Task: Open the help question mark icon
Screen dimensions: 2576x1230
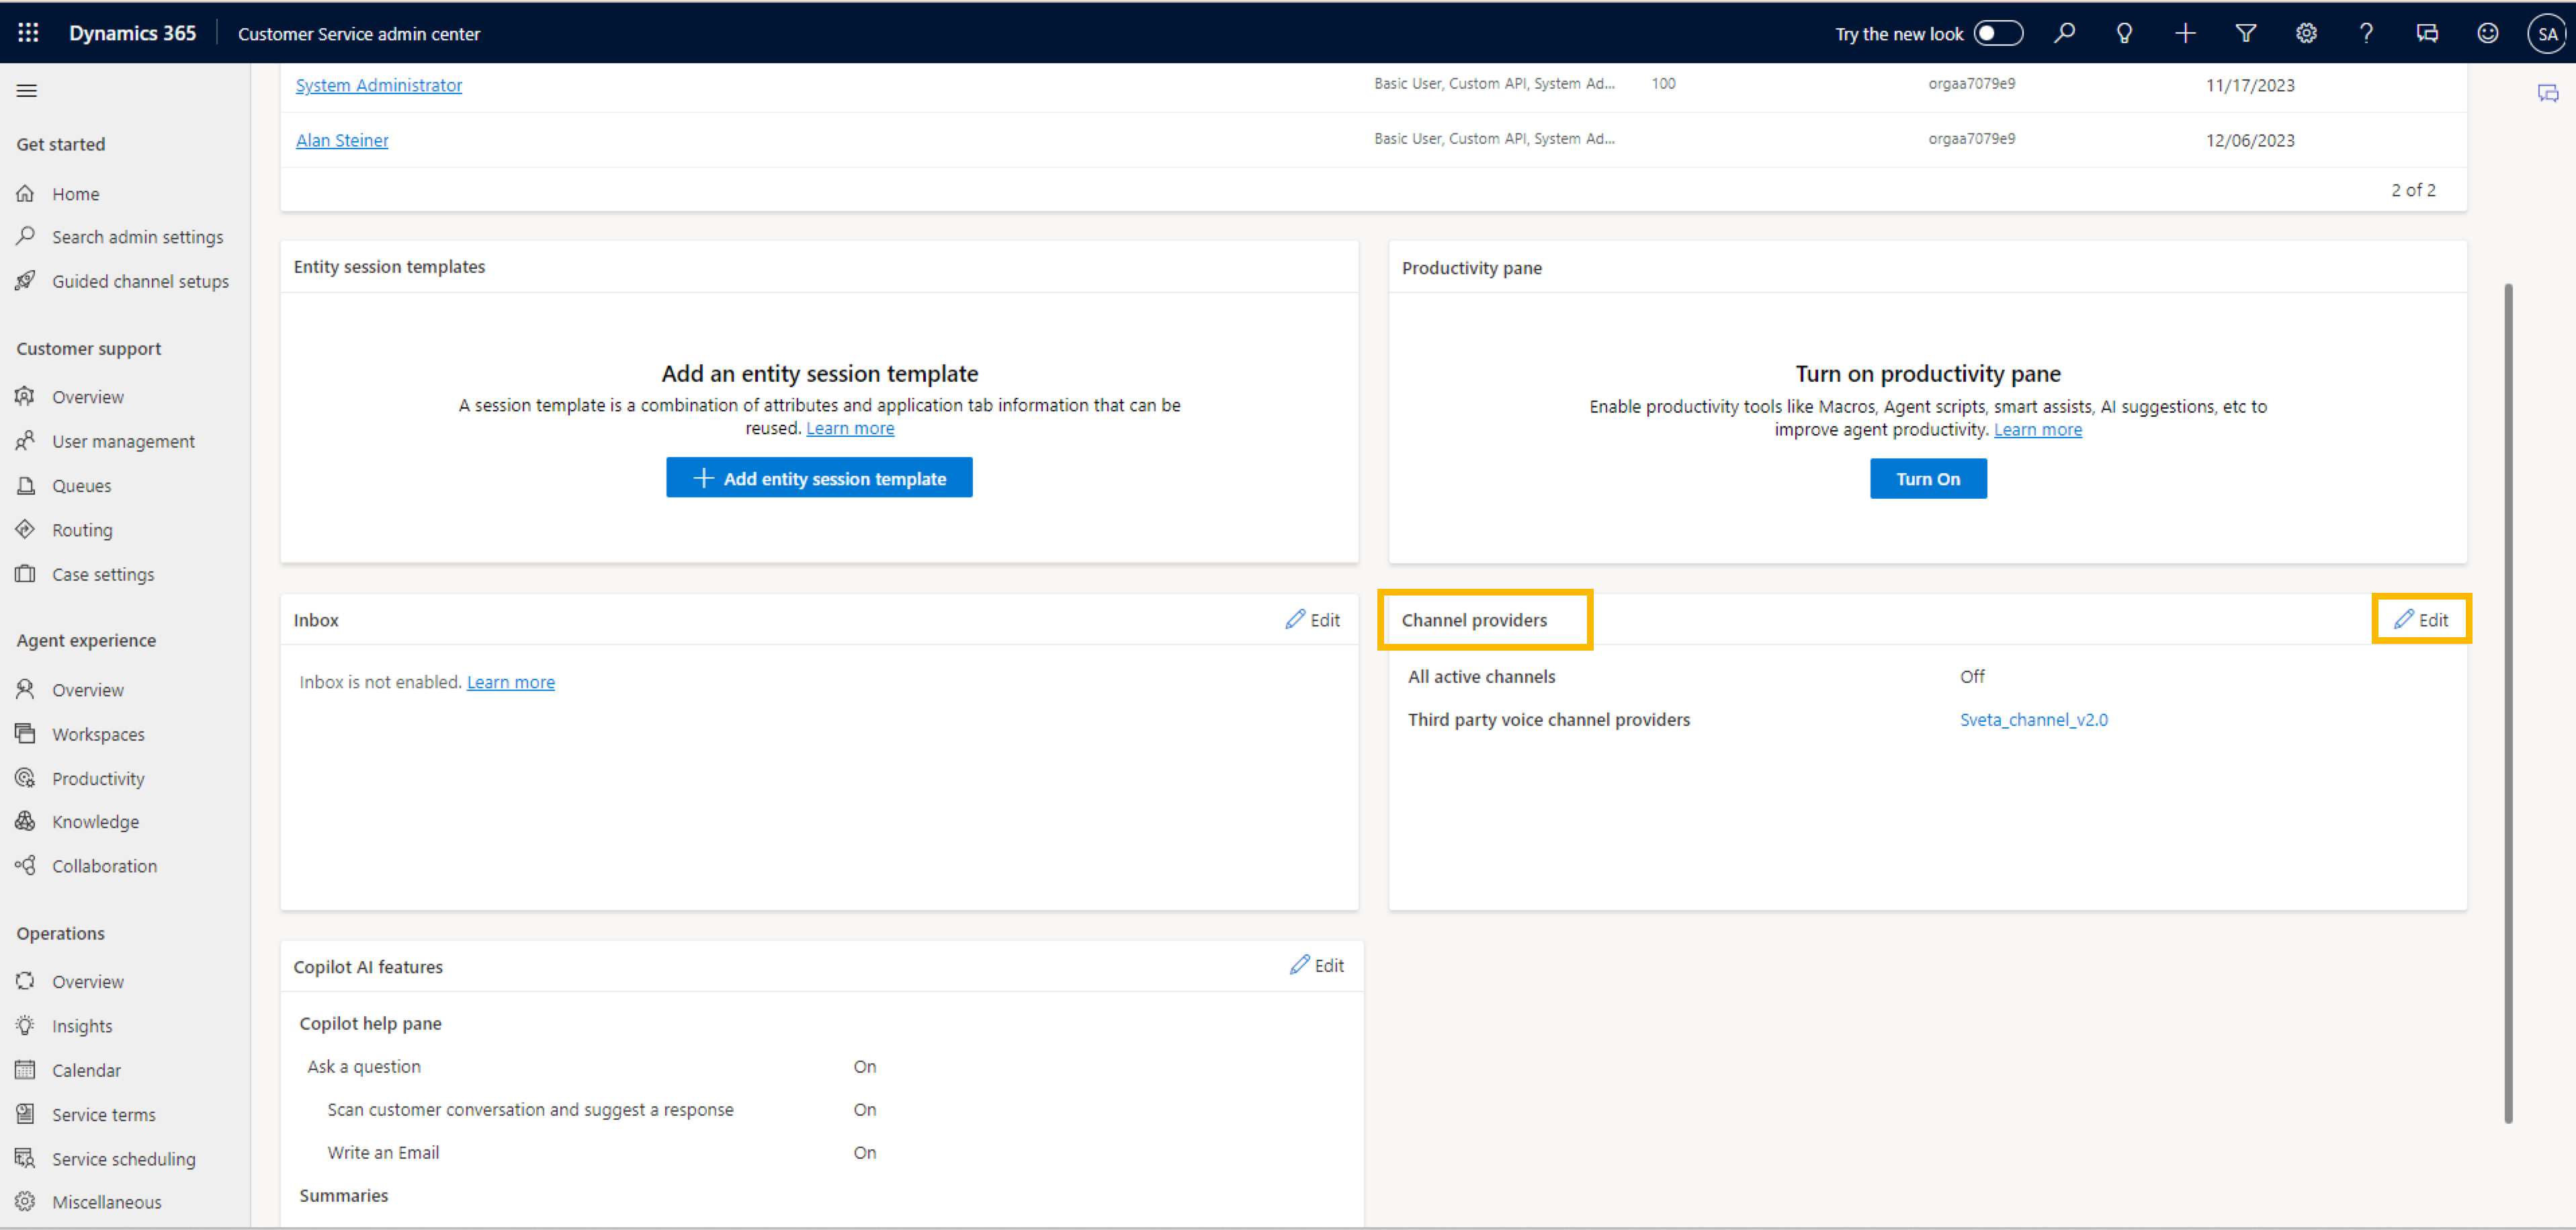Action: [2366, 33]
